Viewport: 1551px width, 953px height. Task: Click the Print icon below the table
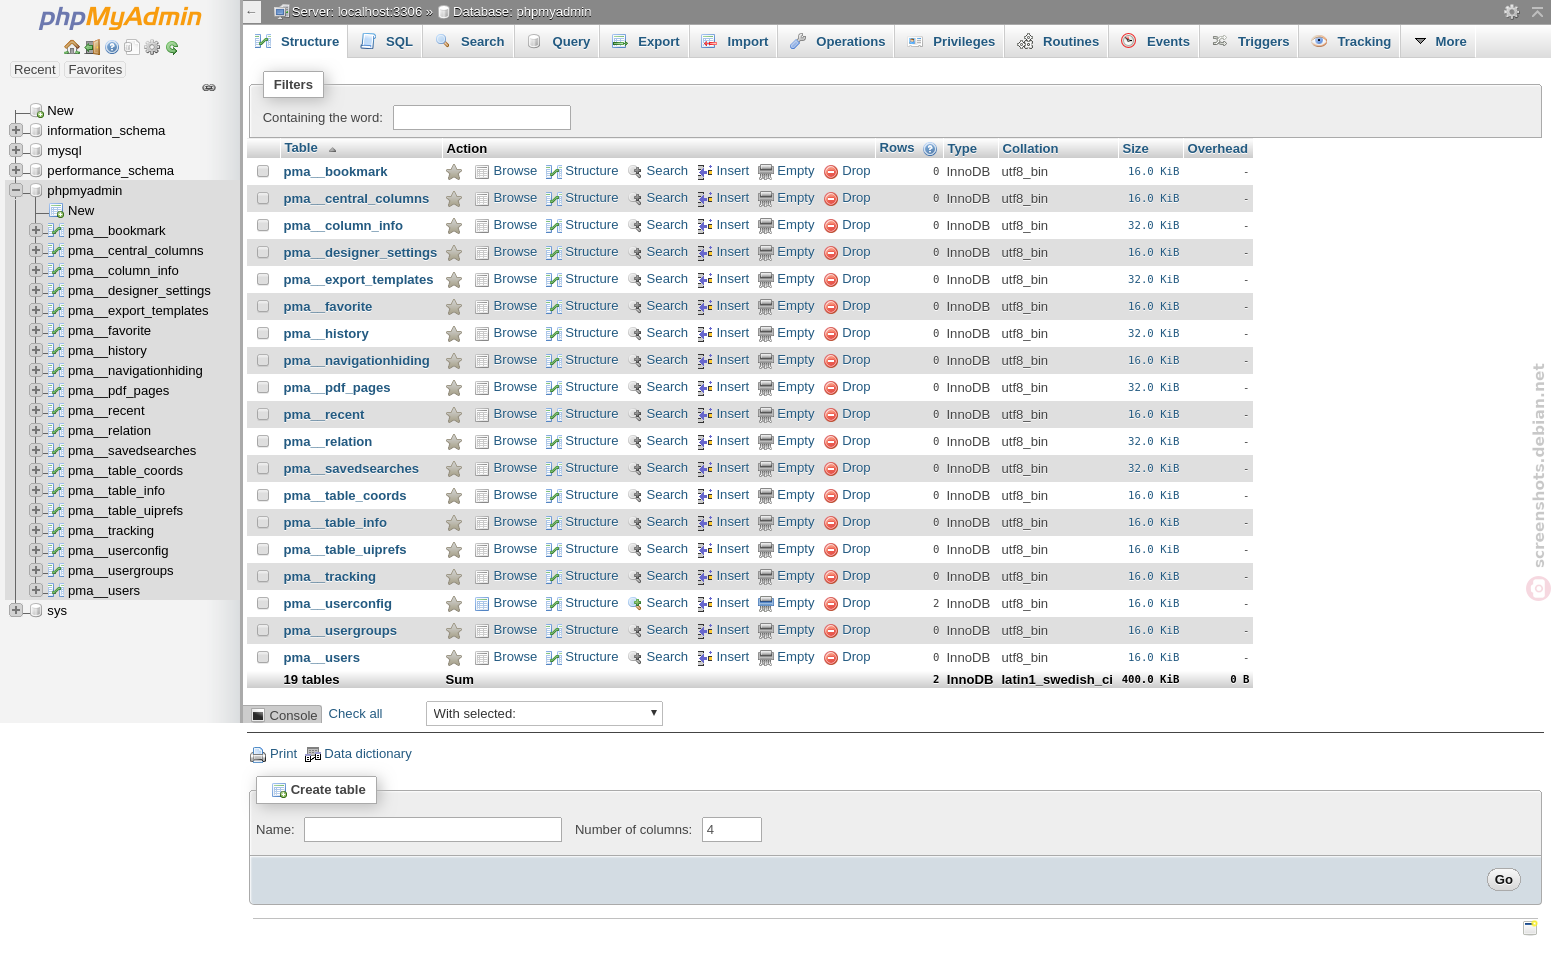tap(258, 755)
